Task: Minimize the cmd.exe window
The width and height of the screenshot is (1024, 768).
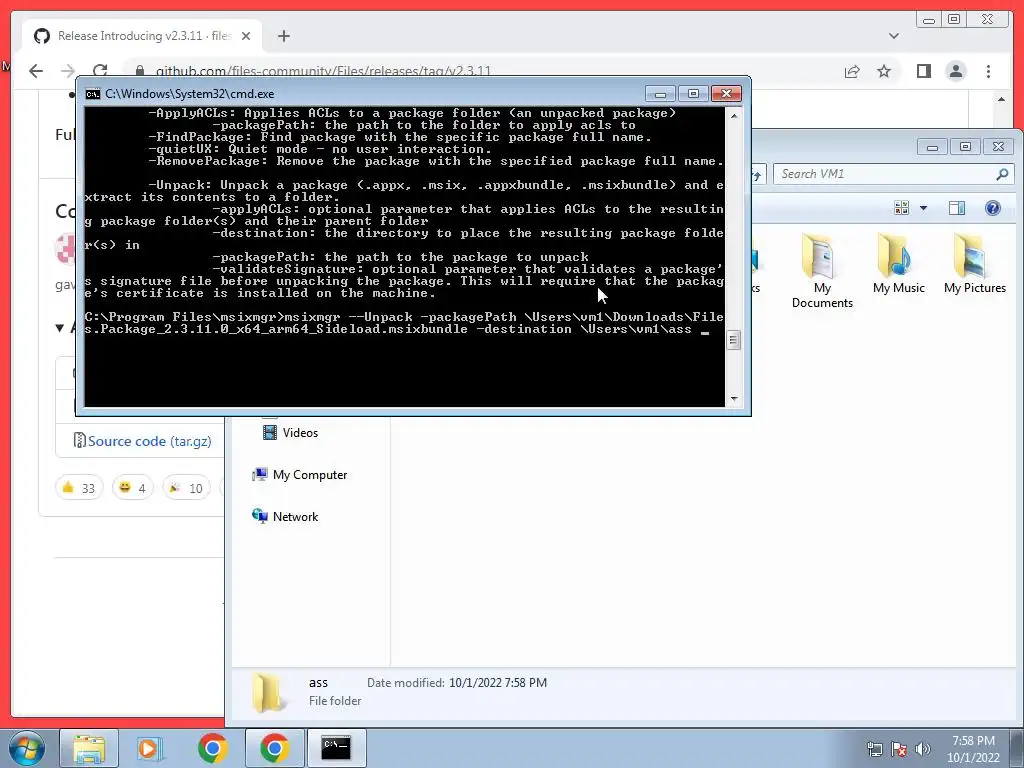Action: tap(660, 94)
